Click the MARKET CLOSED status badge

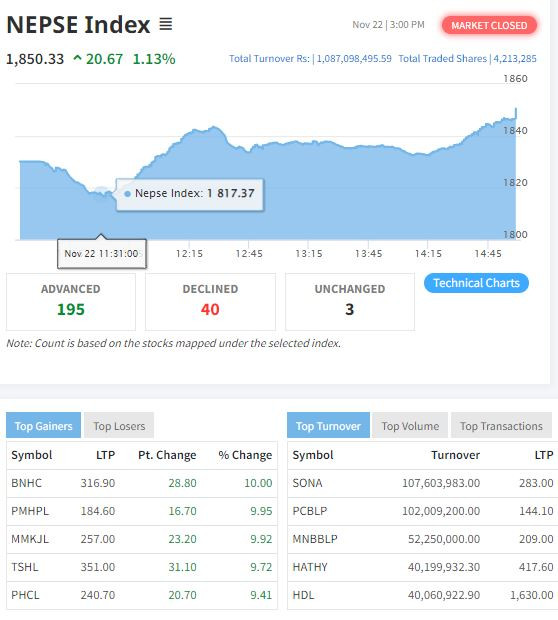pos(489,25)
